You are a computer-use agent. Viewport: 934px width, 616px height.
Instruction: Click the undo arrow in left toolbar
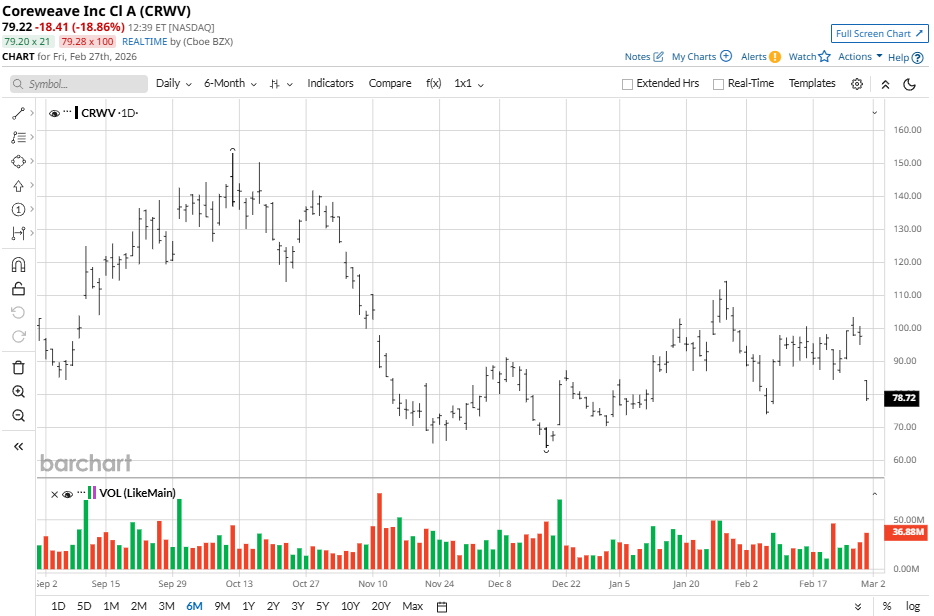click(18, 312)
